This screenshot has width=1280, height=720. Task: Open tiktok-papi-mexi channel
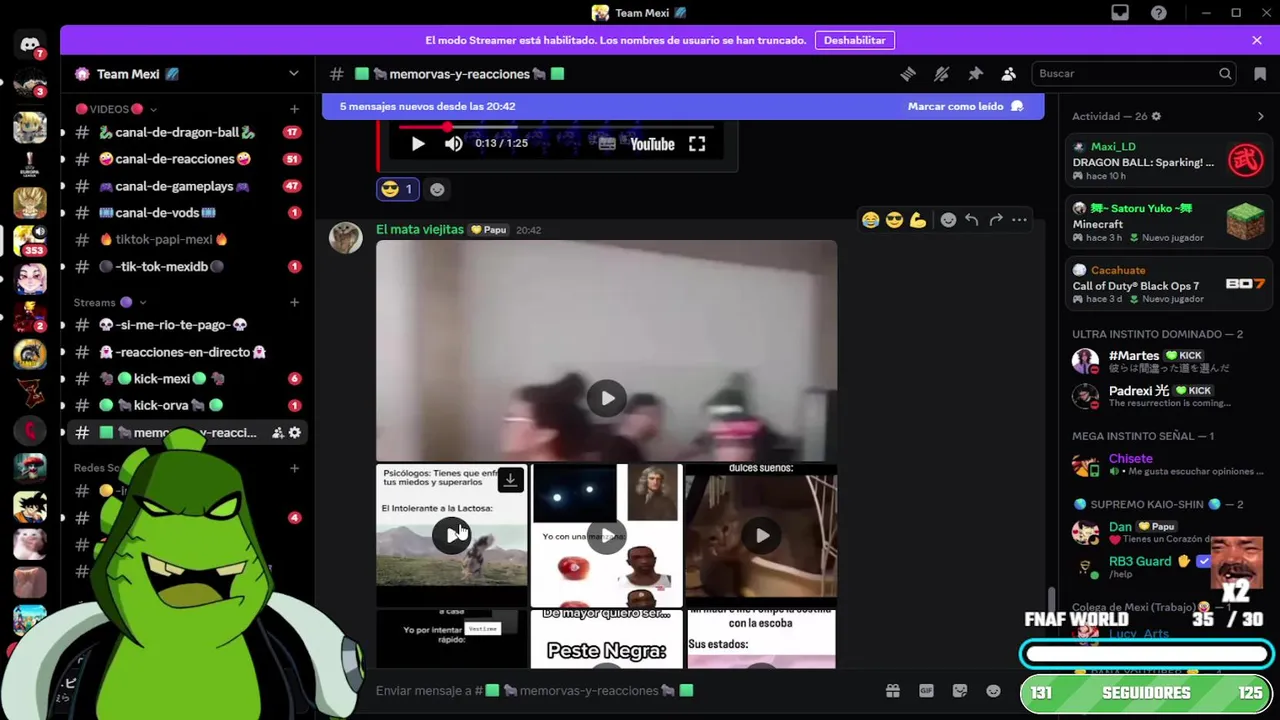click(x=184, y=240)
